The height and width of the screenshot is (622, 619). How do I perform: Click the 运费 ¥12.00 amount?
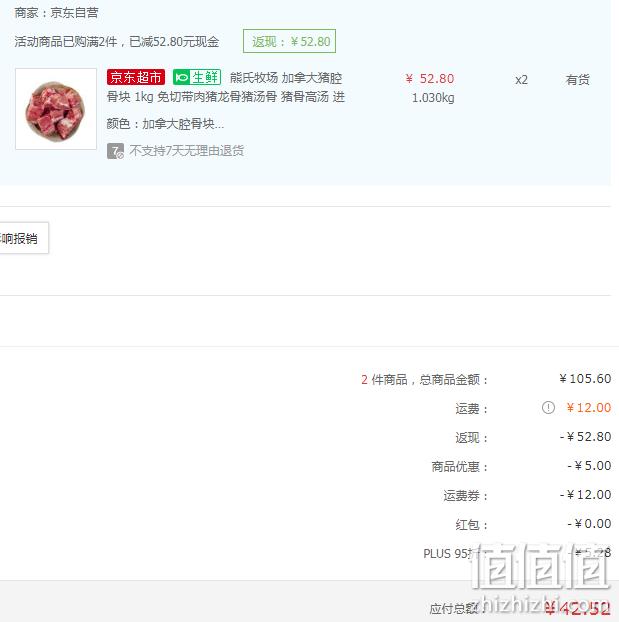589,408
